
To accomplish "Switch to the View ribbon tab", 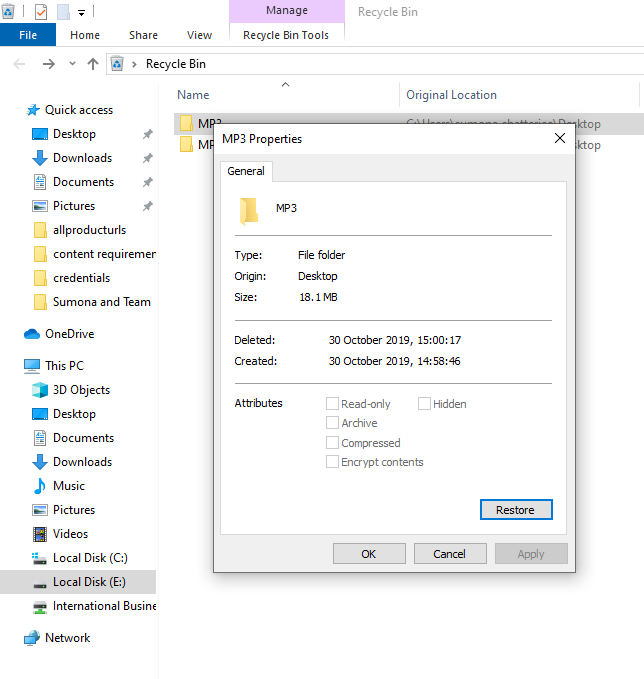I will (199, 35).
